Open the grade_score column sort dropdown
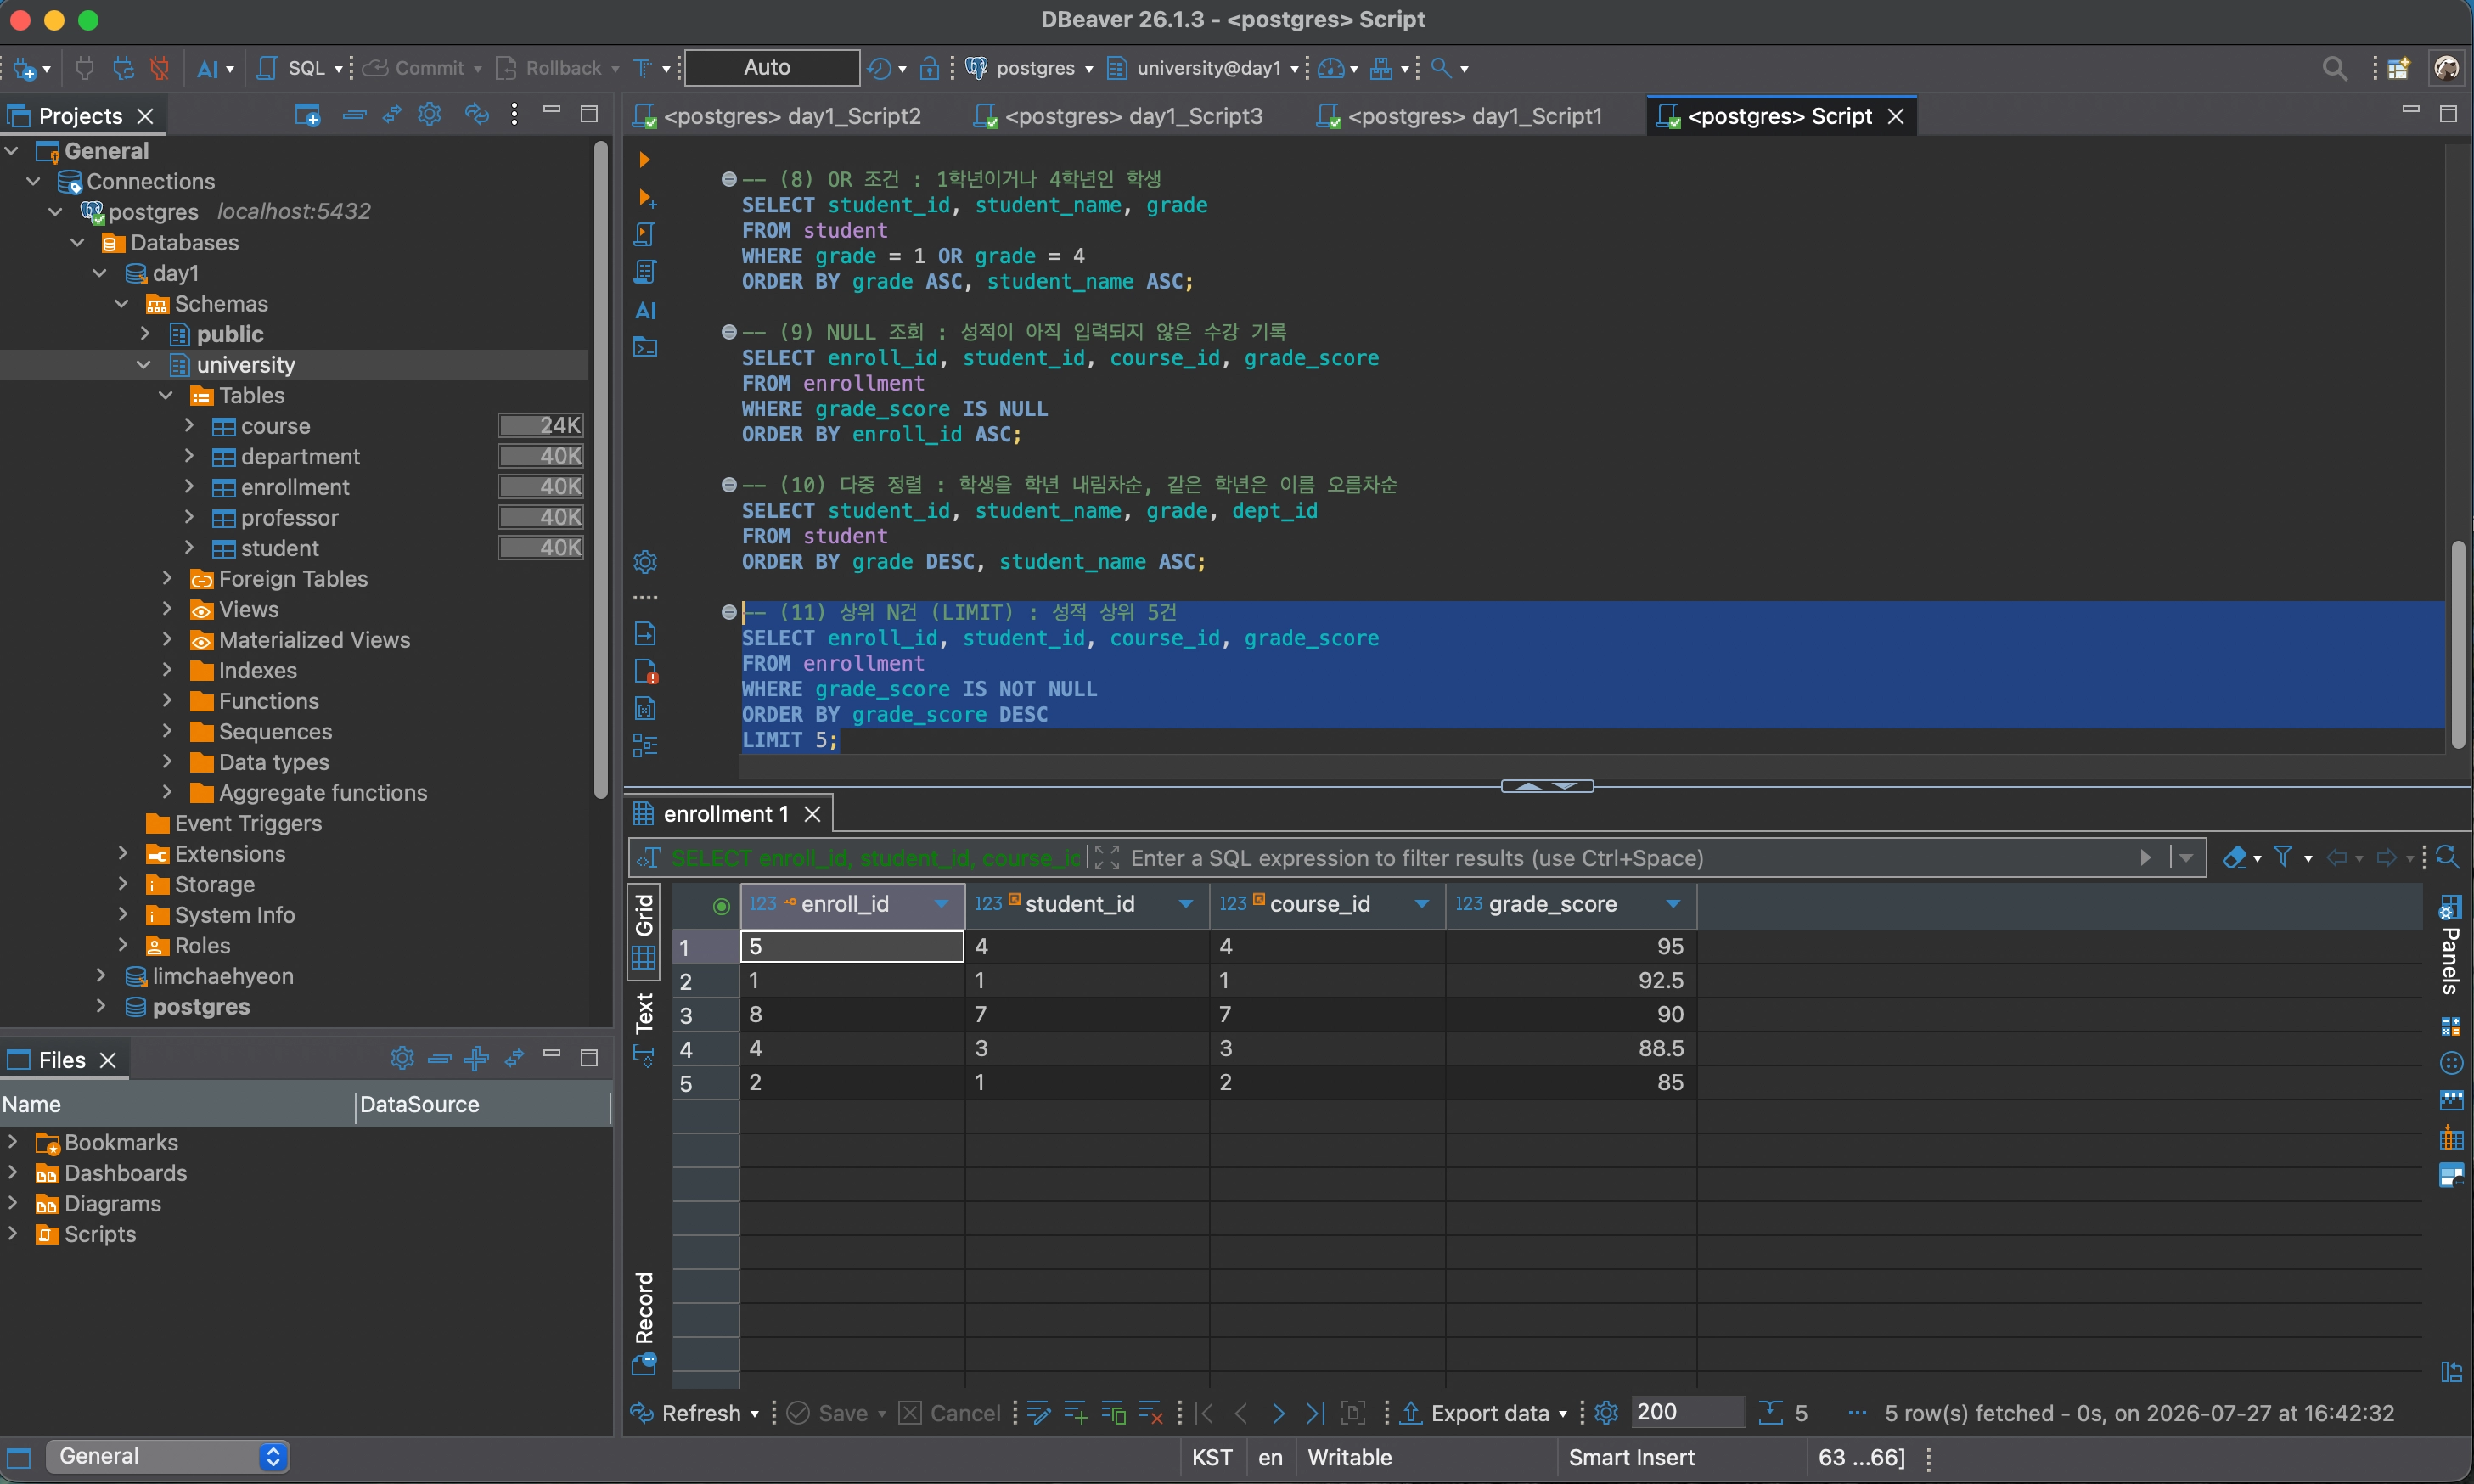 coord(1672,904)
